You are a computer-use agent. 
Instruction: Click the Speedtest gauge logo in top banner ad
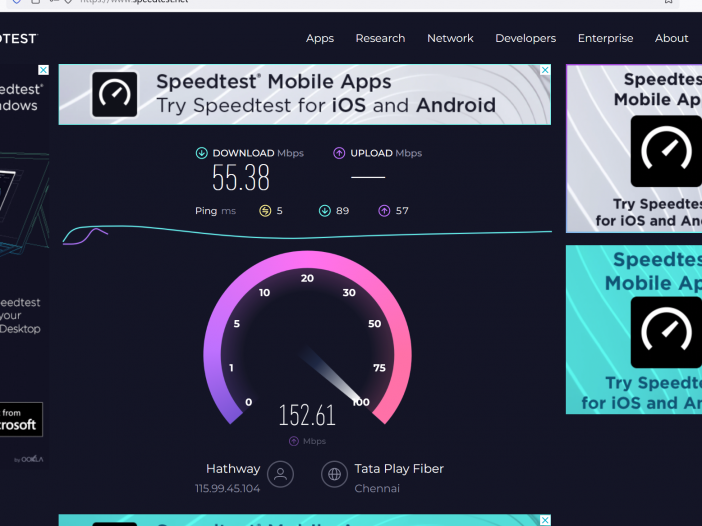click(115, 94)
